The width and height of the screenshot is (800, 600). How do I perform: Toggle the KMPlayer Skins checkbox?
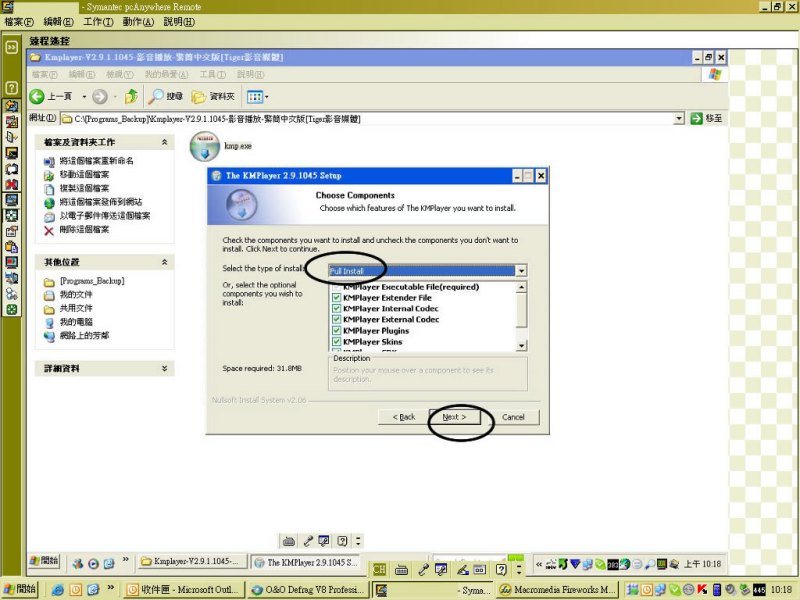336,342
